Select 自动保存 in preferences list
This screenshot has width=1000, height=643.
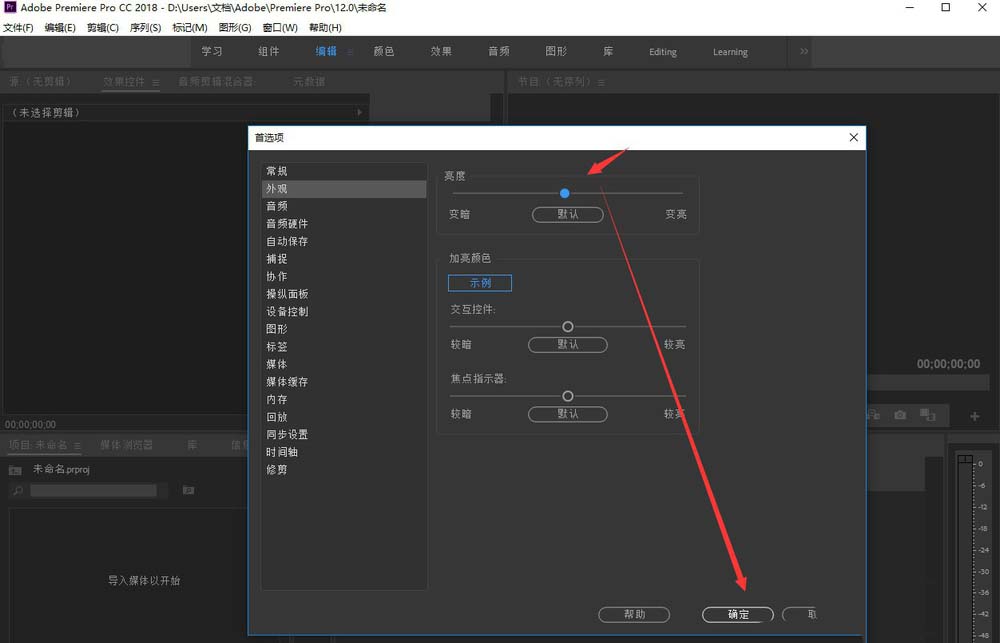click(x=344, y=241)
